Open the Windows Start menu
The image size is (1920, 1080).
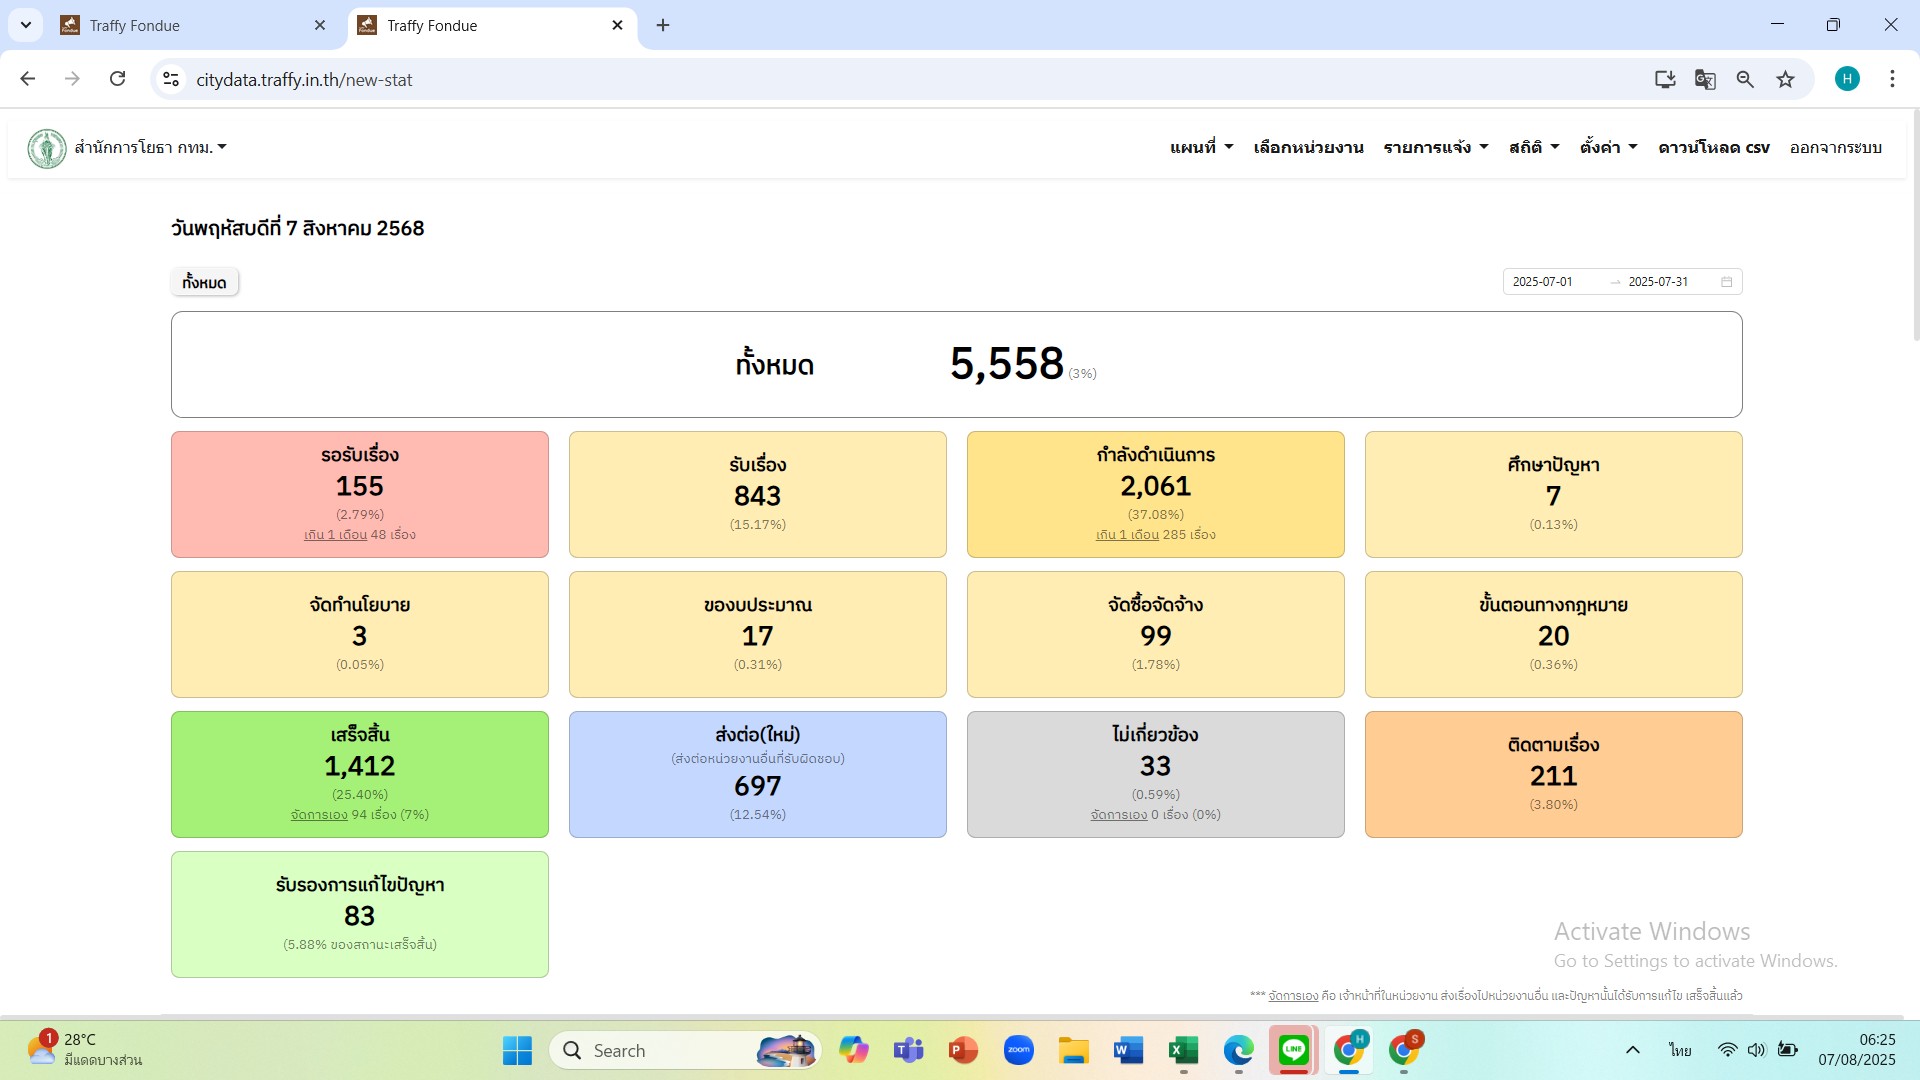517,1050
